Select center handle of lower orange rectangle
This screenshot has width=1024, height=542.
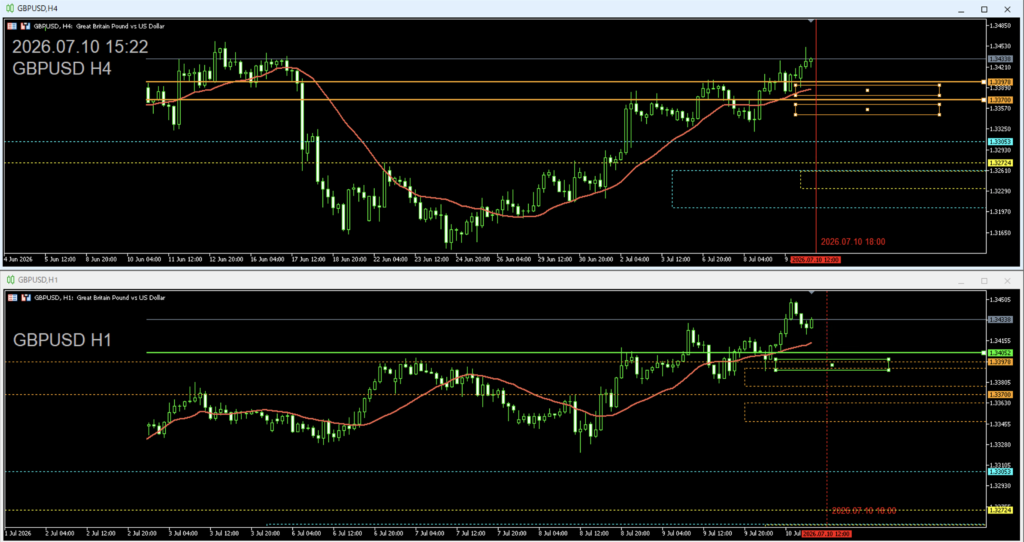point(867,110)
